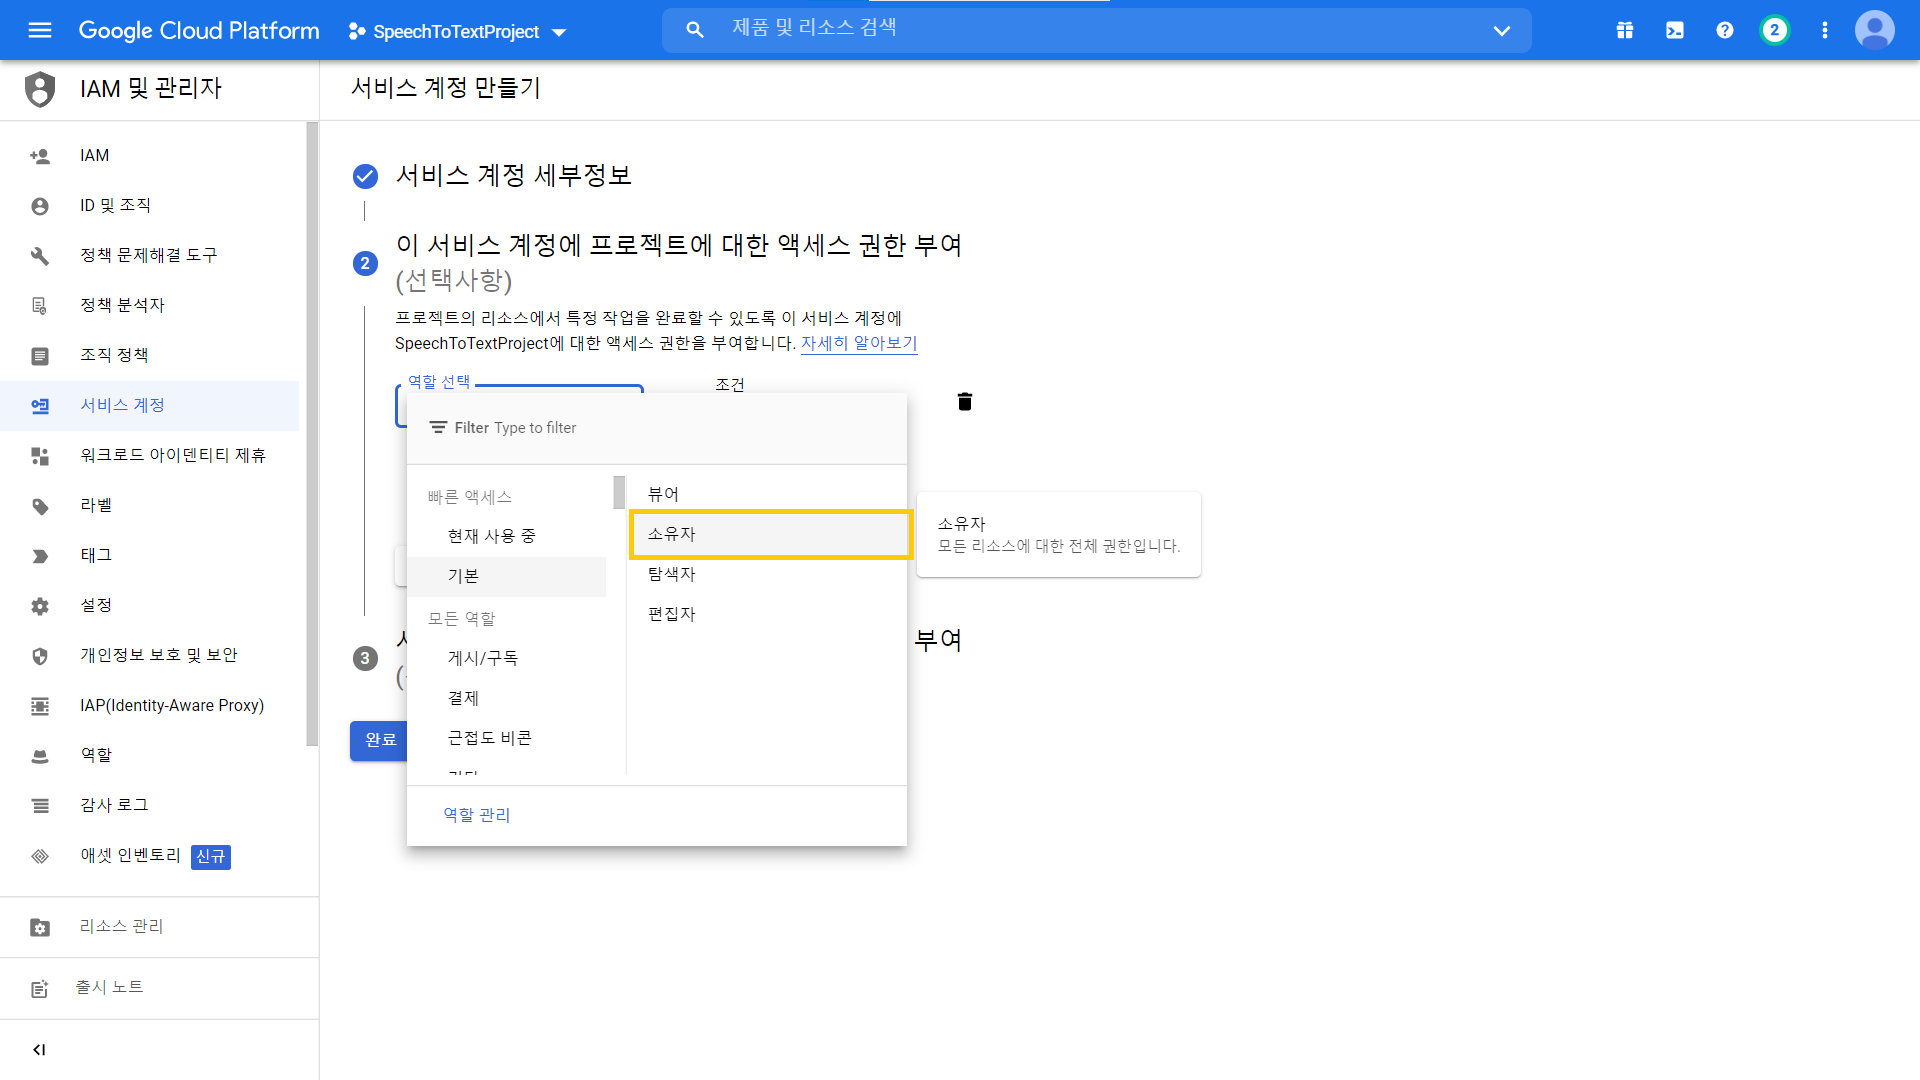Open the 자세히 알아보기 link
The image size is (1920, 1080).
858,343
